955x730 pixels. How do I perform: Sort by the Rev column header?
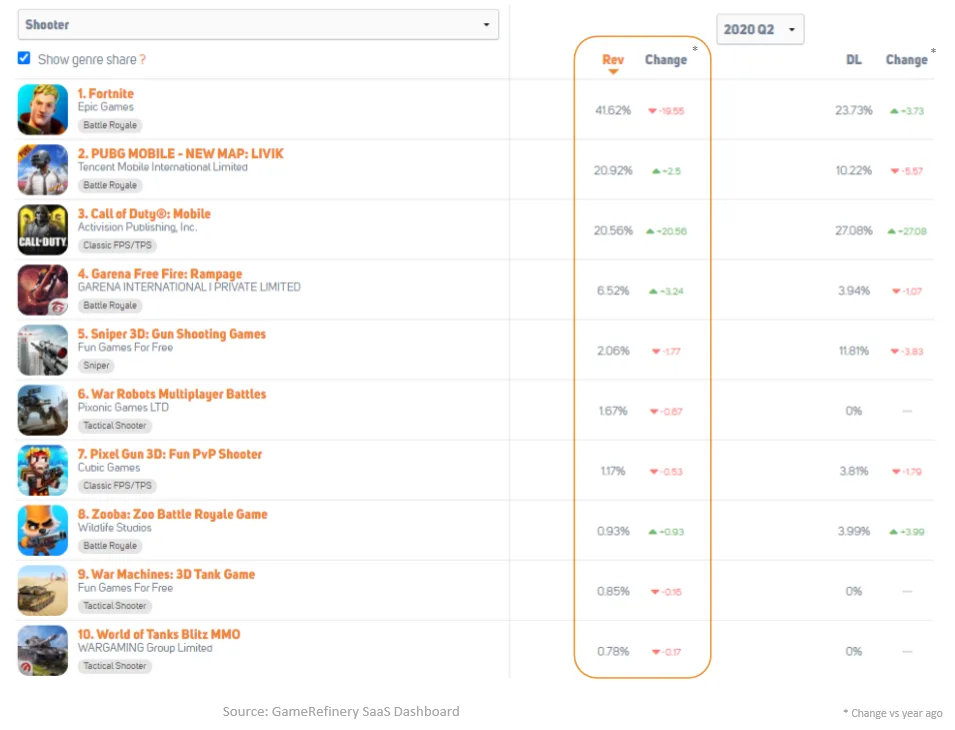pos(613,60)
